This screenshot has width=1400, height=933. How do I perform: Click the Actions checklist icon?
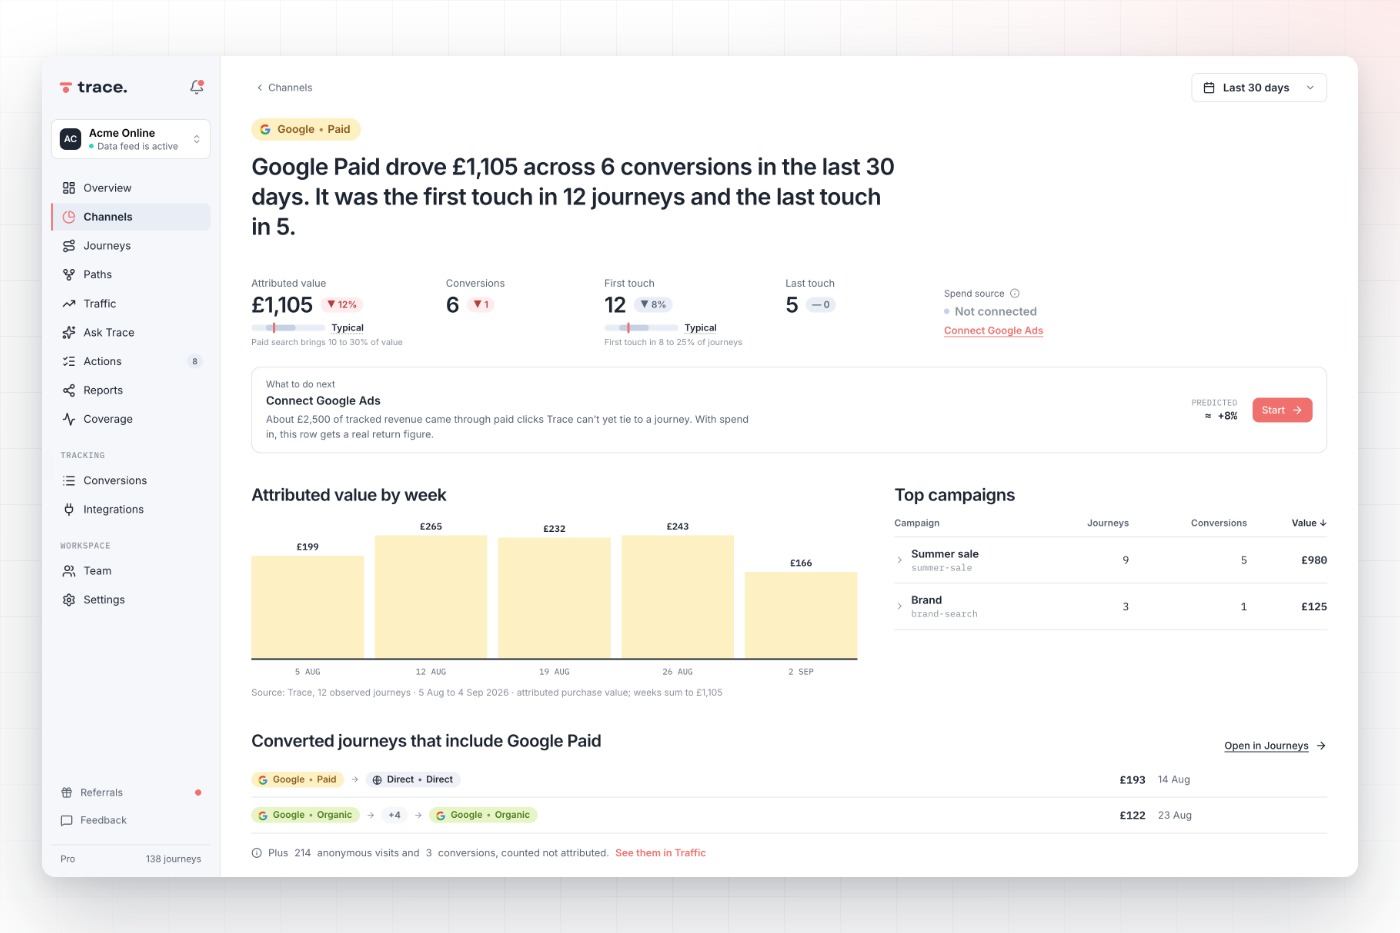coord(69,362)
